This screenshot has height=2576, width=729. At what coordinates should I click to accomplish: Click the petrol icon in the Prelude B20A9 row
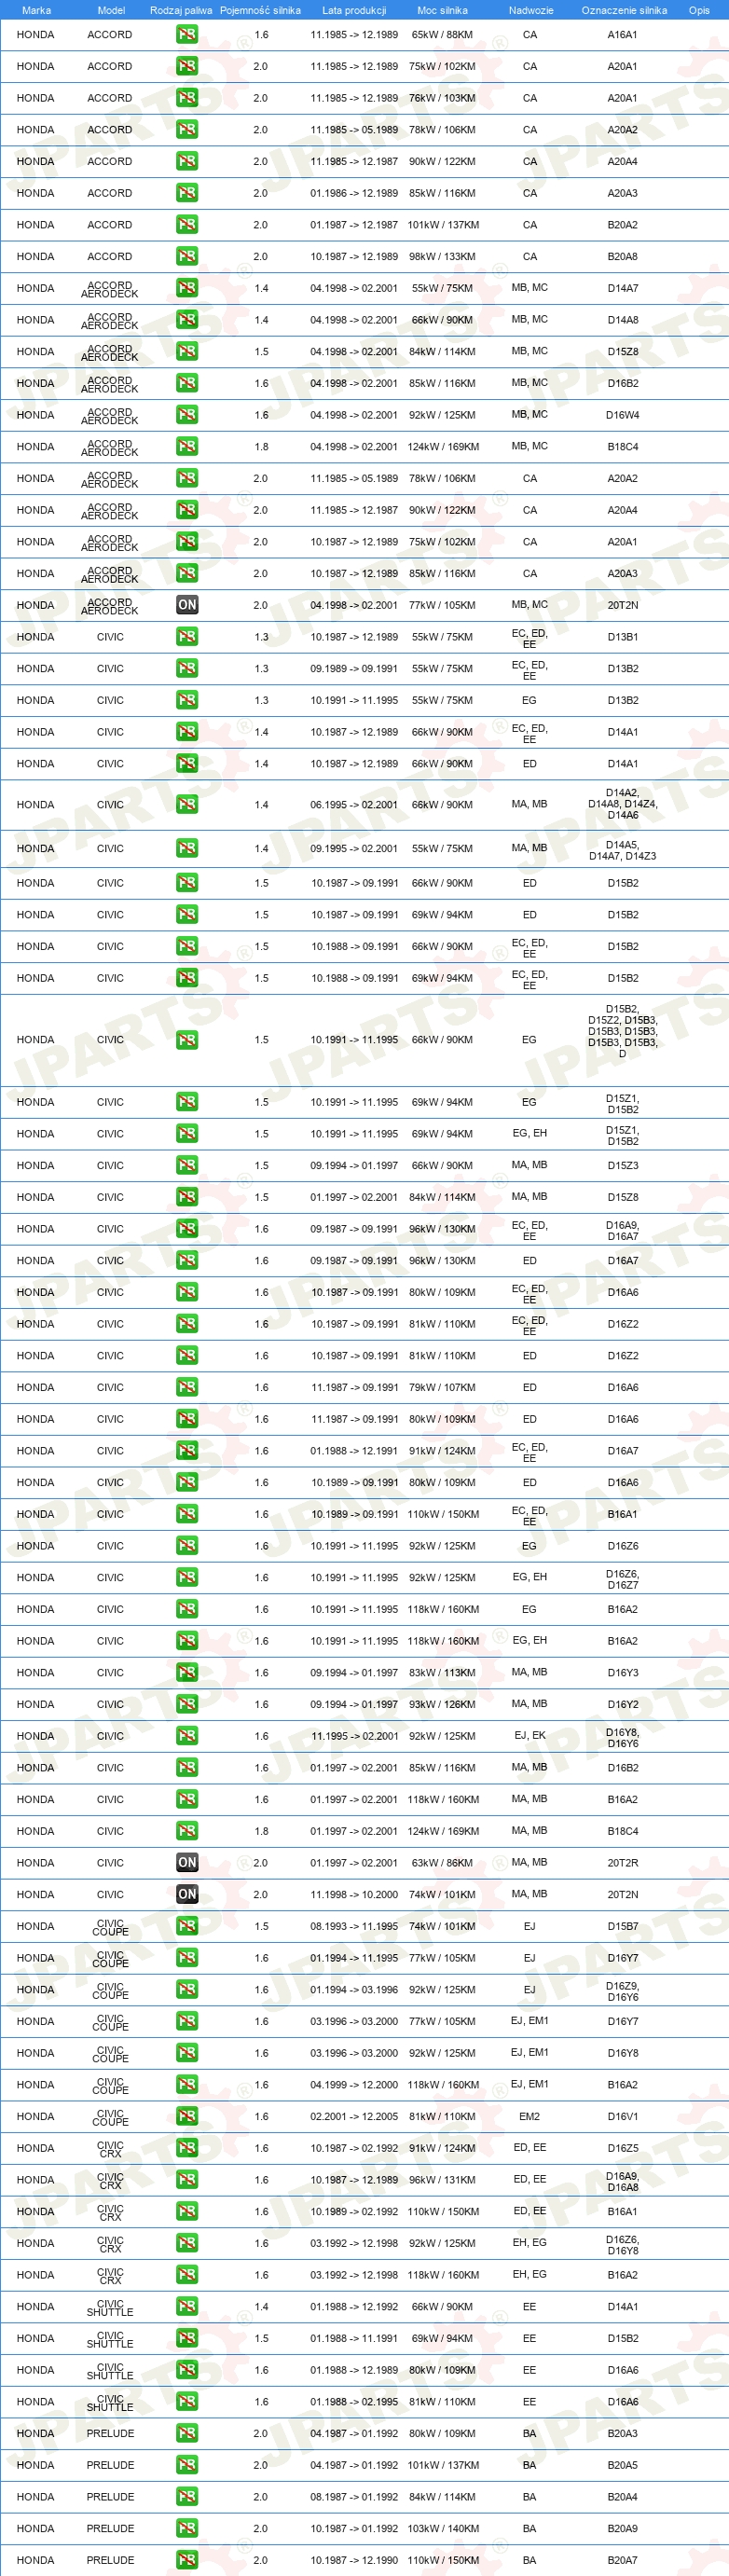(187, 2528)
